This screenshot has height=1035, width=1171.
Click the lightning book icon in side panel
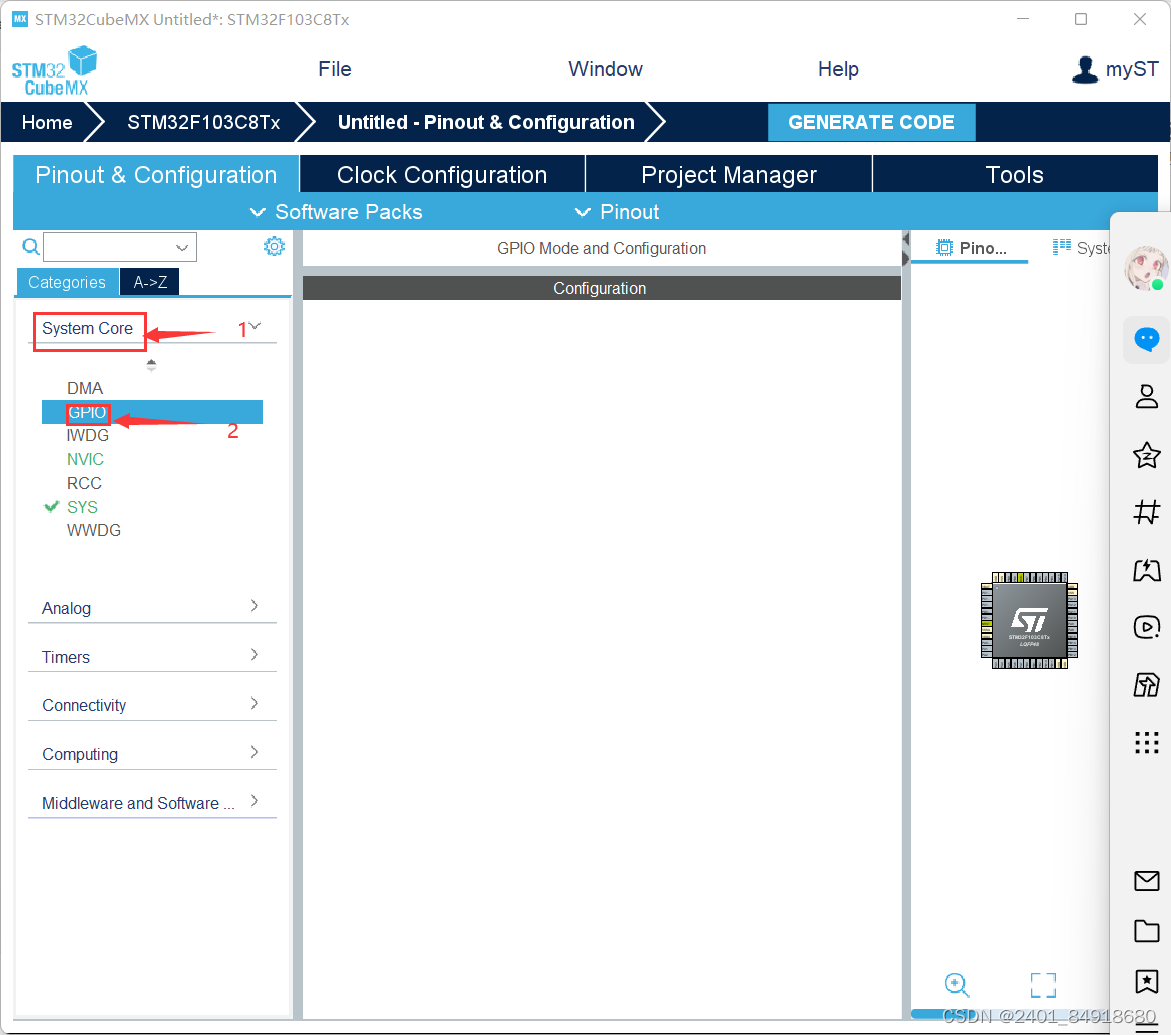pos(1146,570)
